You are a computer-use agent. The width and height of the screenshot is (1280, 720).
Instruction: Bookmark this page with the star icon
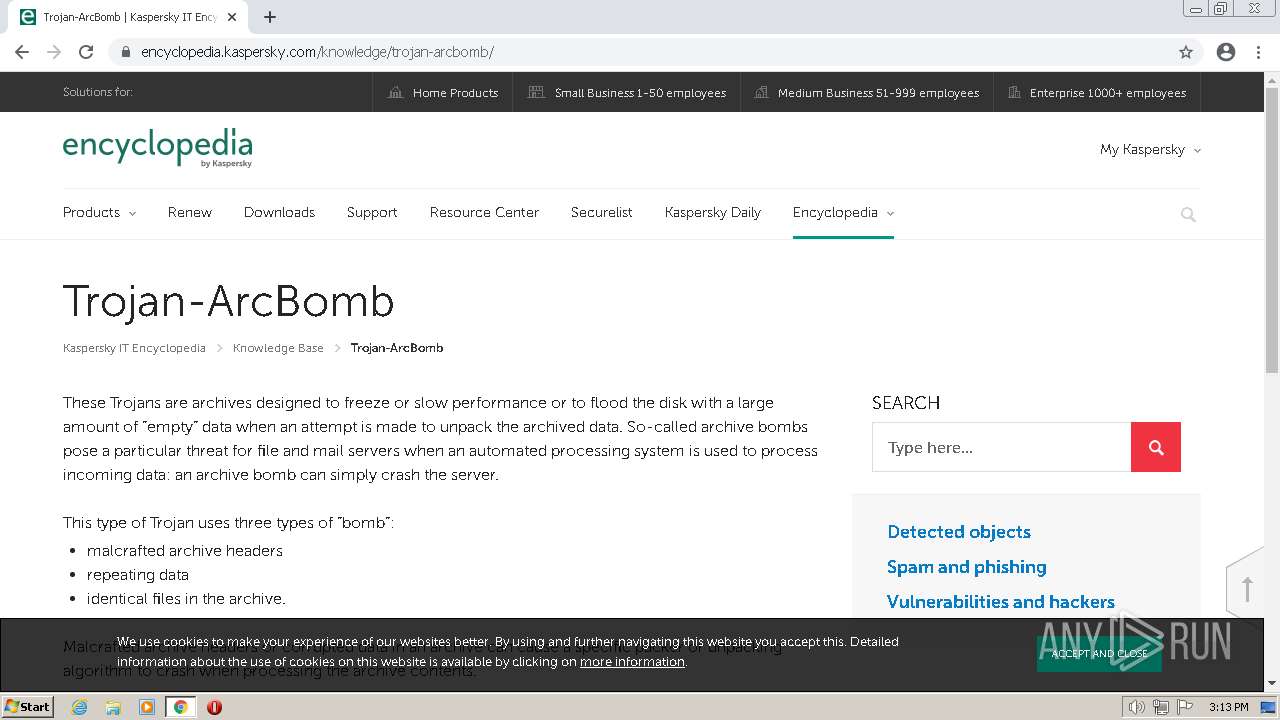1186,52
